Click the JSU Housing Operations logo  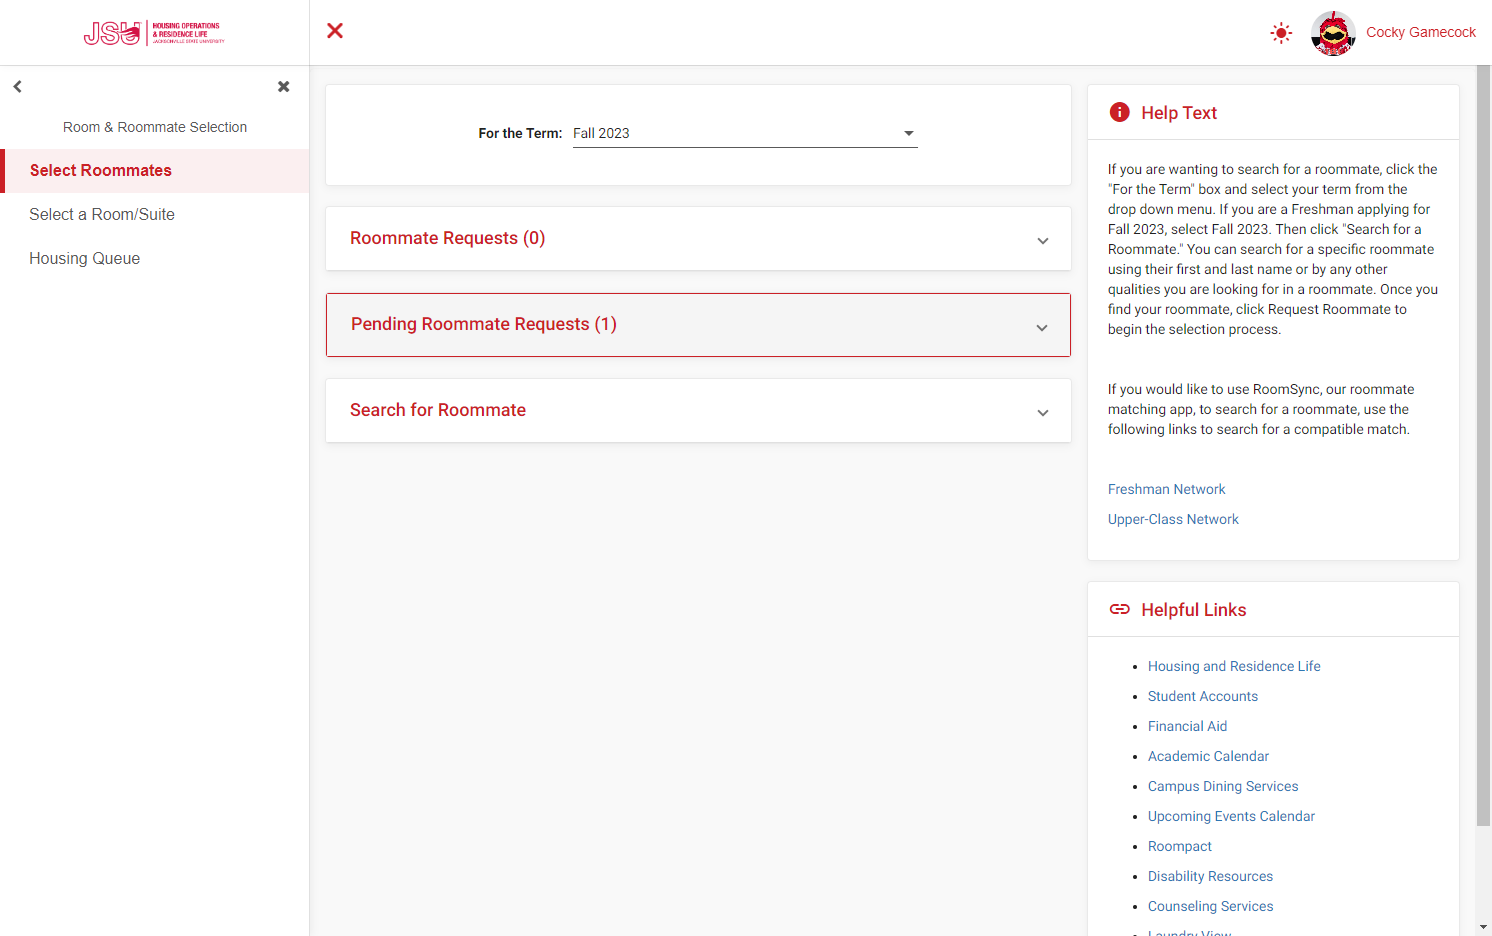pyautogui.click(x=154, y=33)
